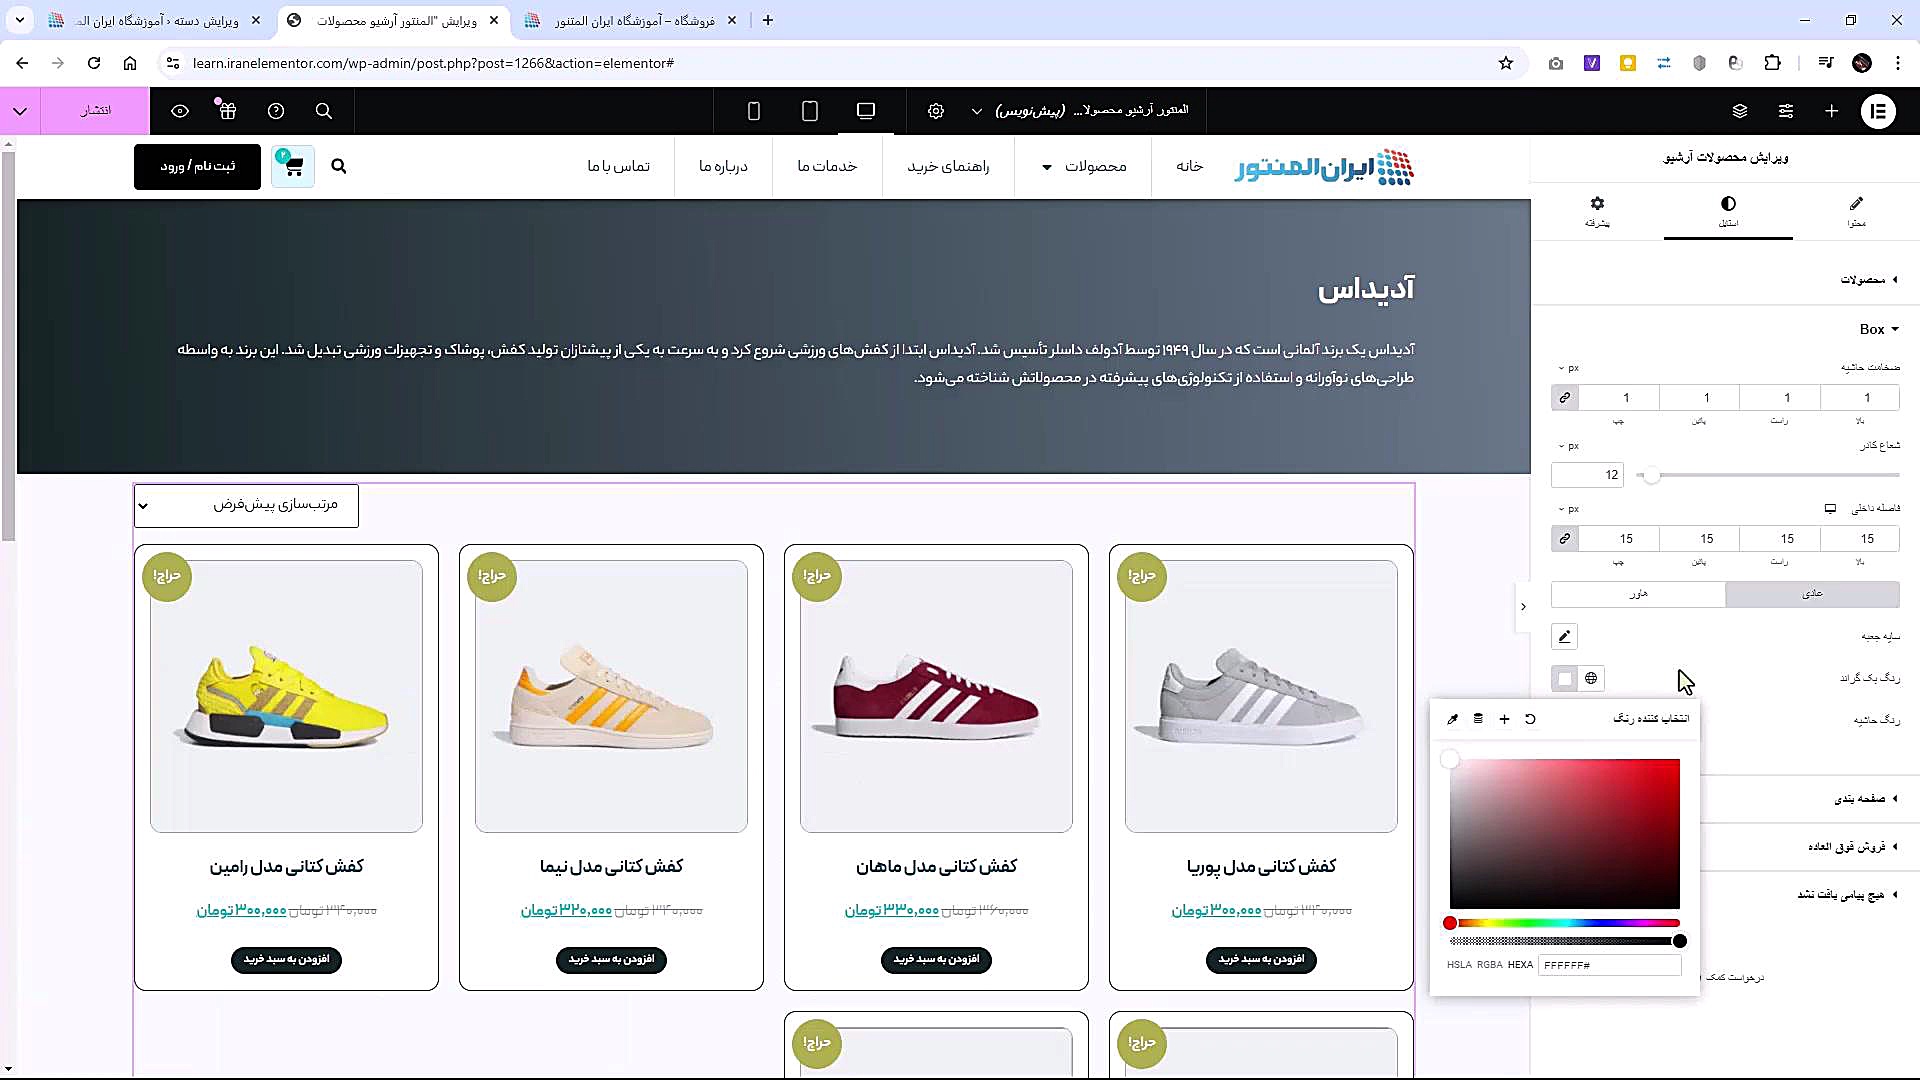This screenshot has height=1080, width=1920.
Task: Open the Finder search in Elementor bar
Action: click(x=324, y=111)
